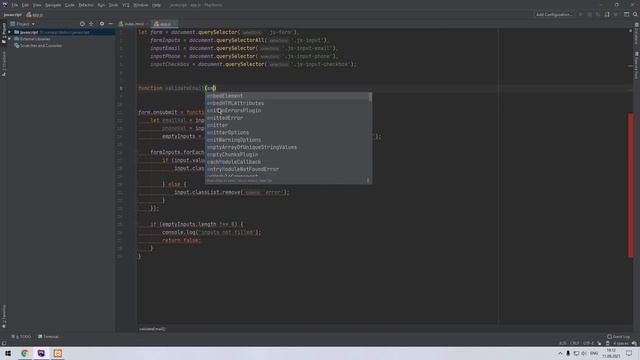
Task: Select emitter completion suggestion
Action: click(288, 125)
